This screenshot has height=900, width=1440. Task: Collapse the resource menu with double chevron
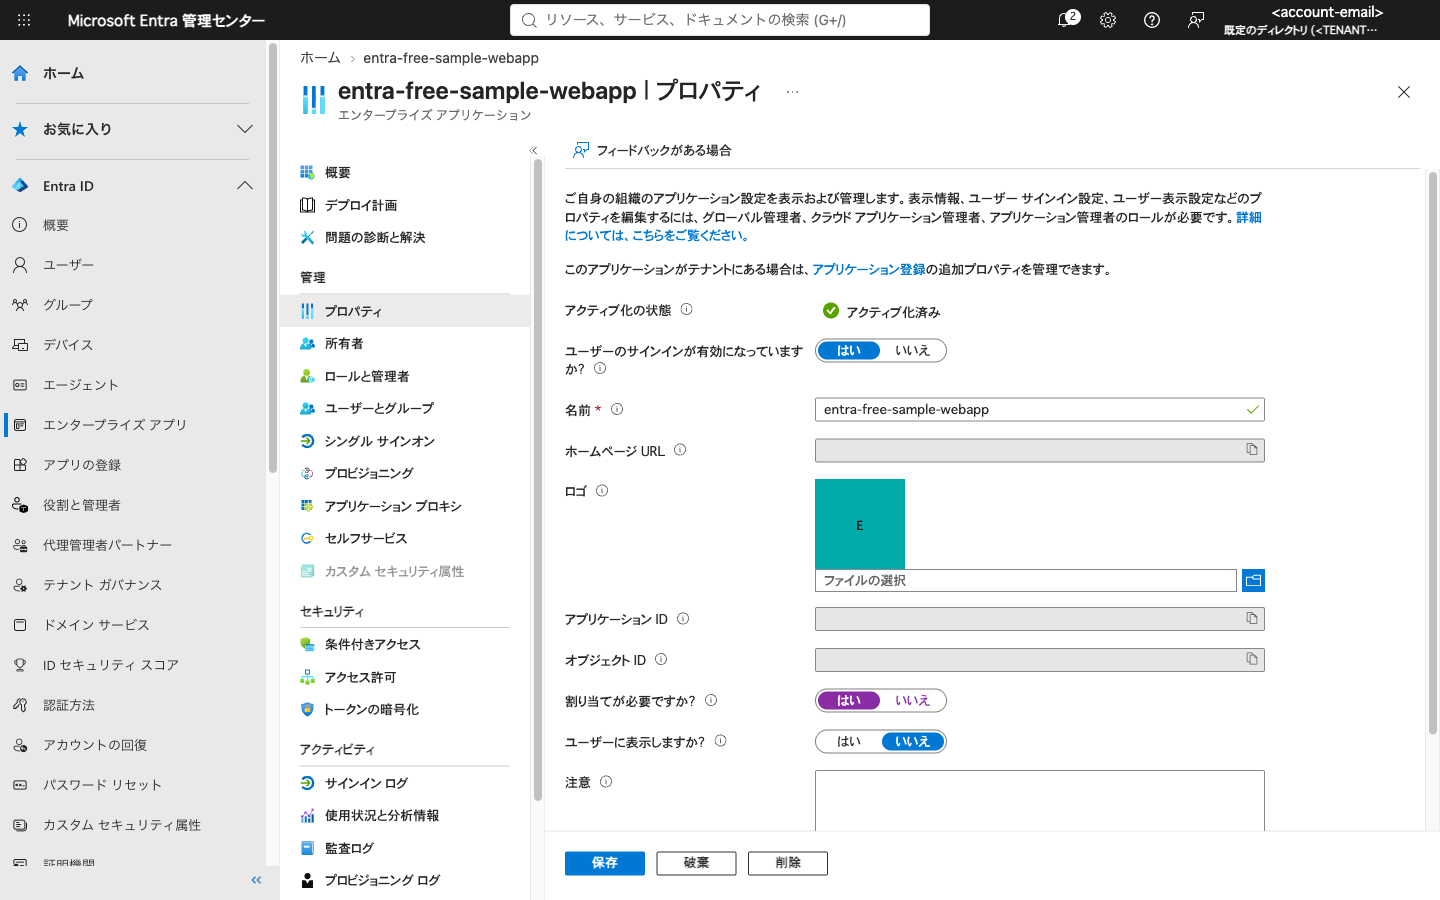tap(533, 150)
